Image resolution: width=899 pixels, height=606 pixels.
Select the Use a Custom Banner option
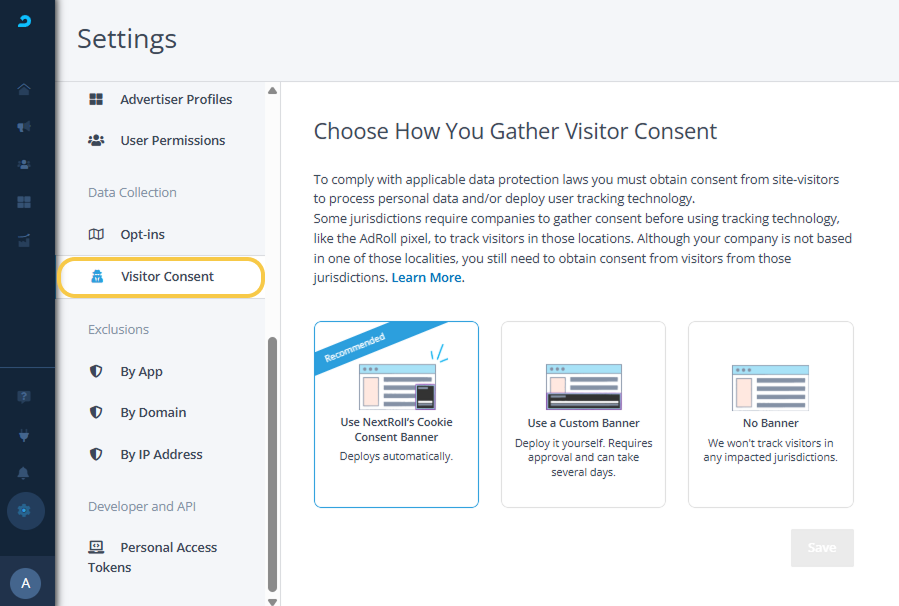click(x=583, y=414)
